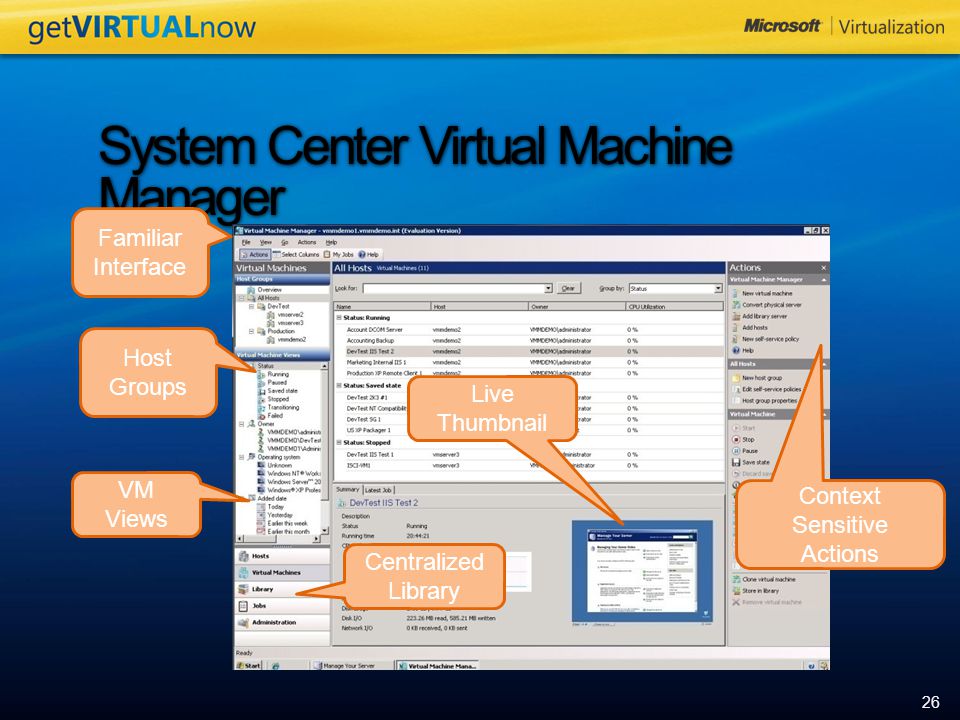Screen dimensions: 960x720
Task: Click the Select Columns toolbar icon
Action: click(277, 254)
